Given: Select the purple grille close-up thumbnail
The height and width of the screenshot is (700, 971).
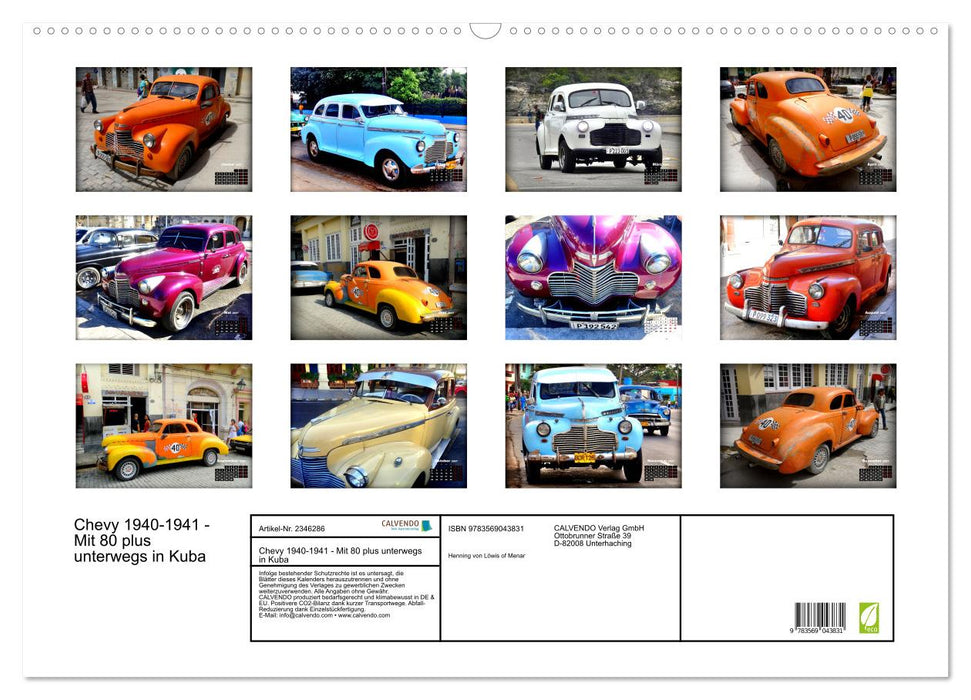Looking at the screenshot, I should point(593,278).
